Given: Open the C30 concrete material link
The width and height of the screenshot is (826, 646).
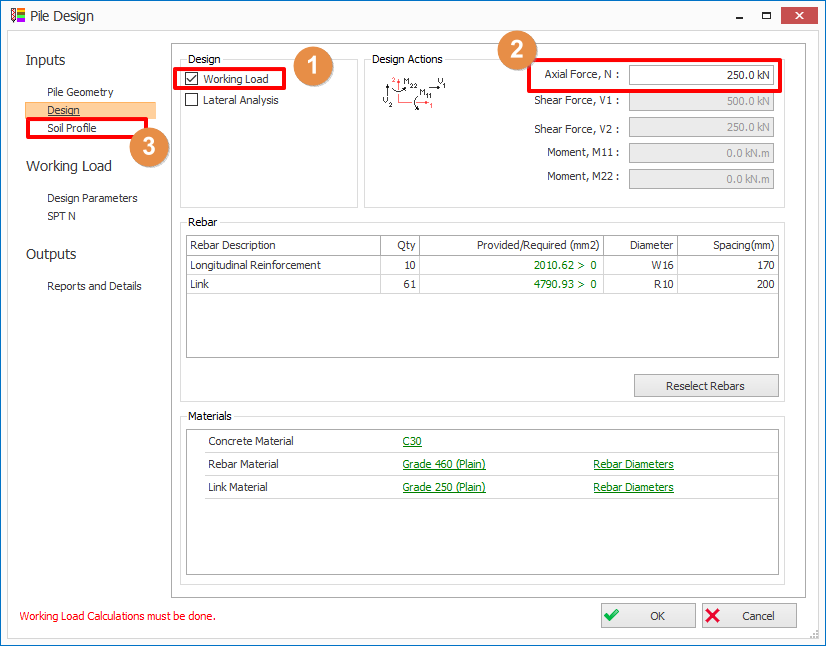Looking at the screenshot, I should point(412,441).
